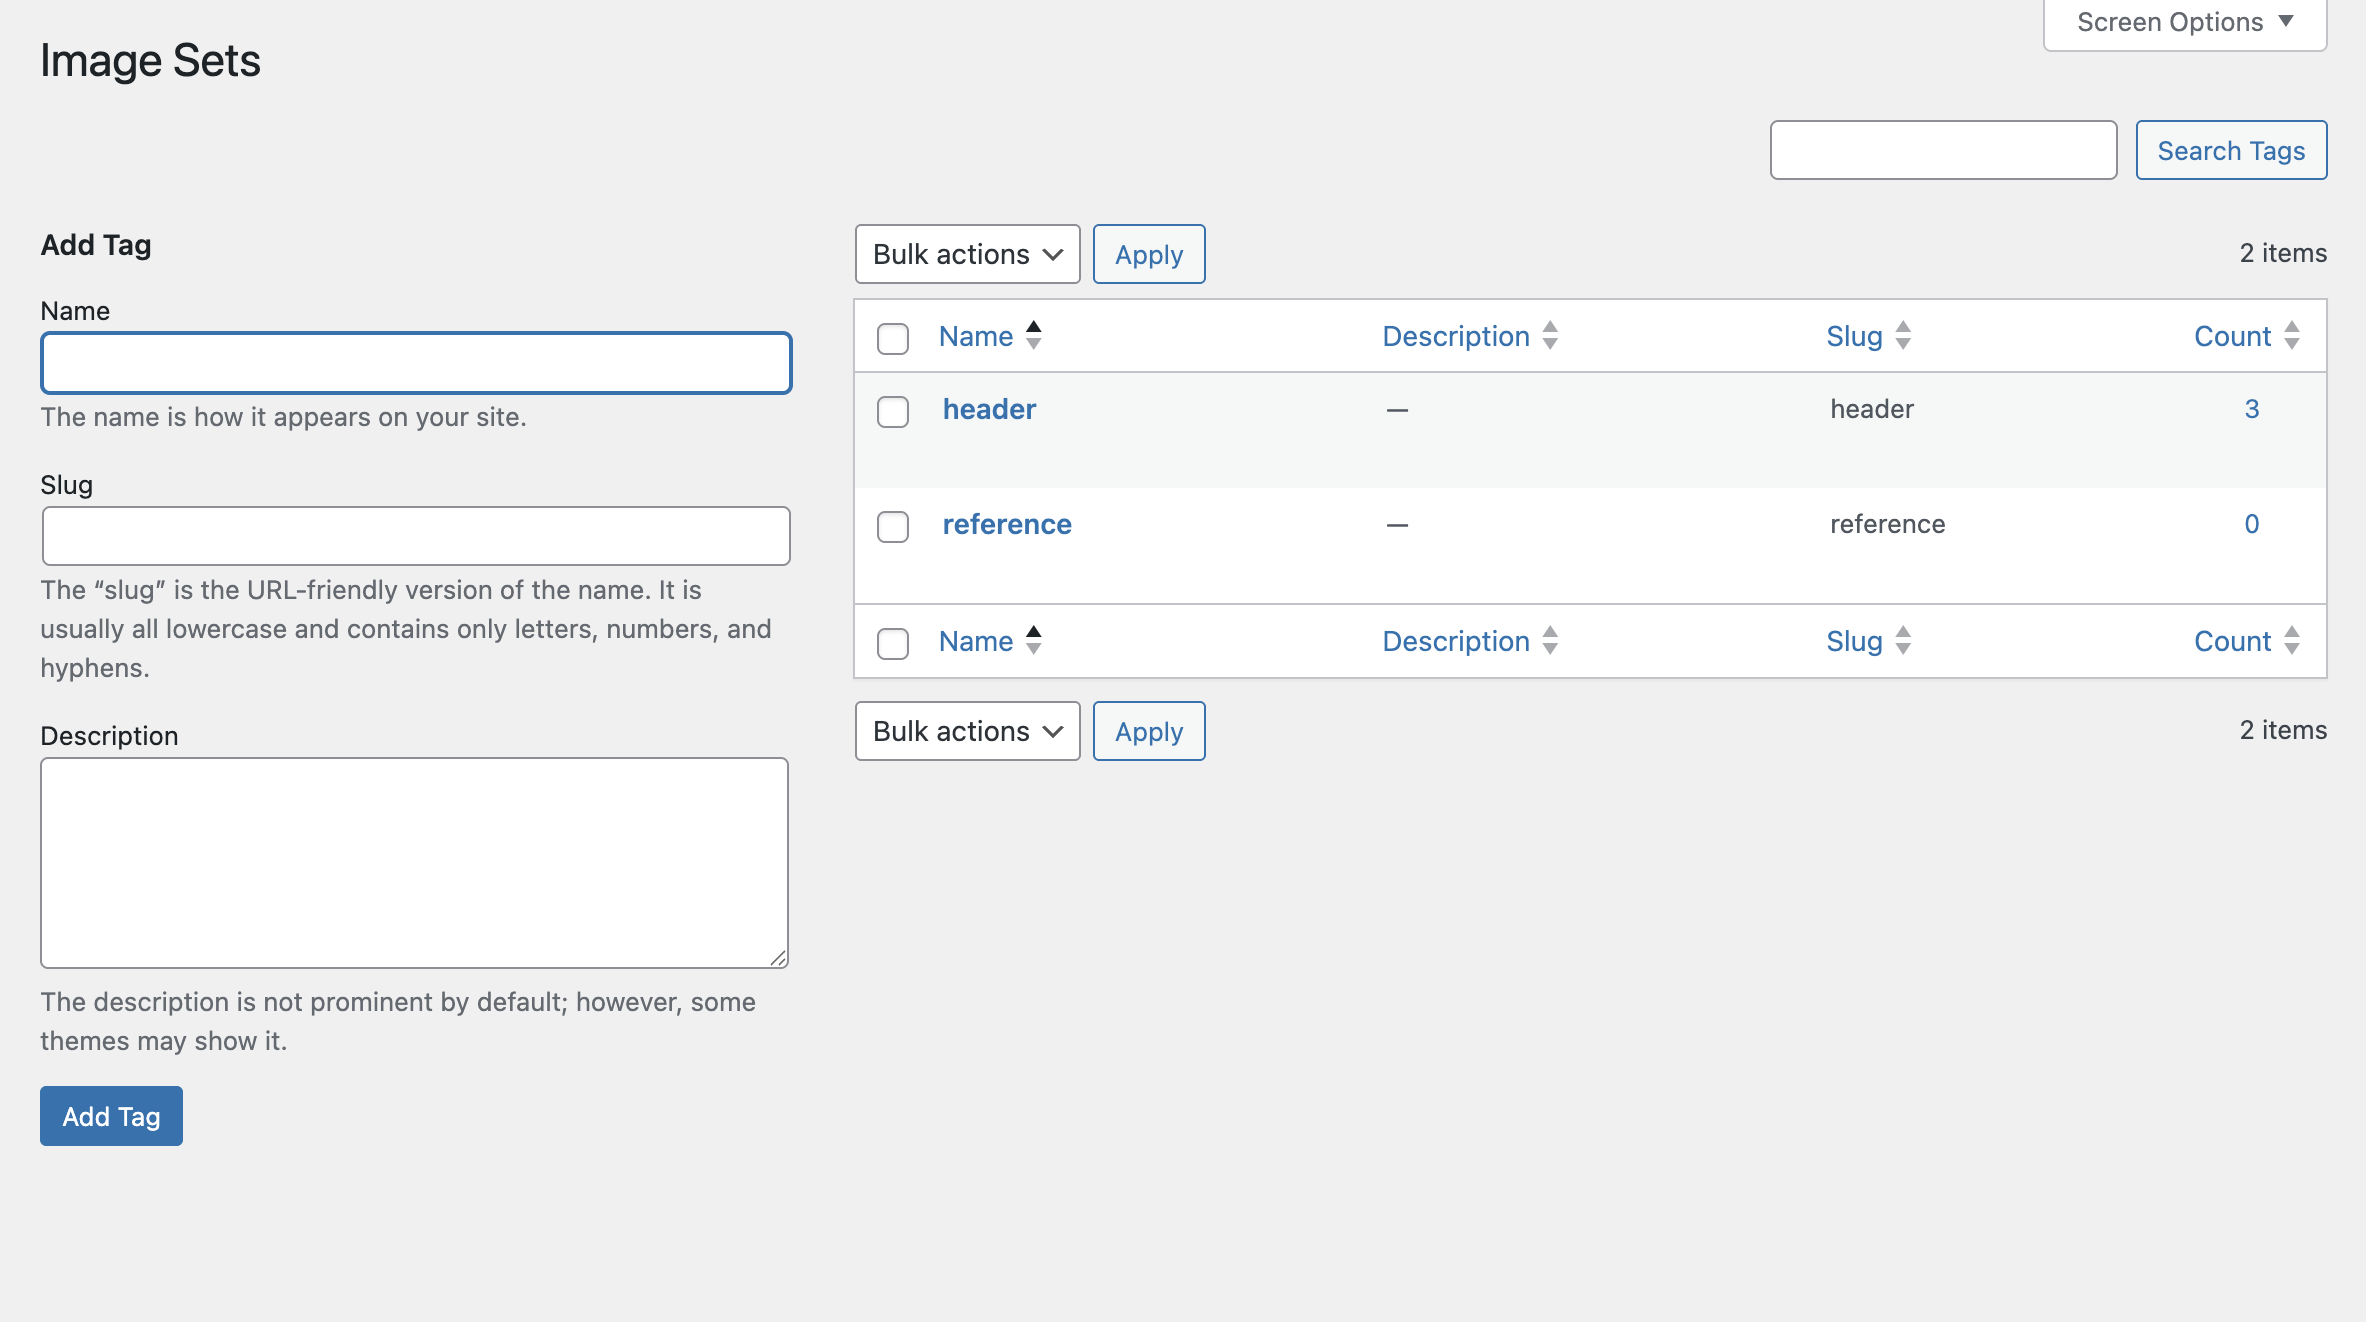
Task: Sort the table by Slug column
Action: pos(1854,336)
